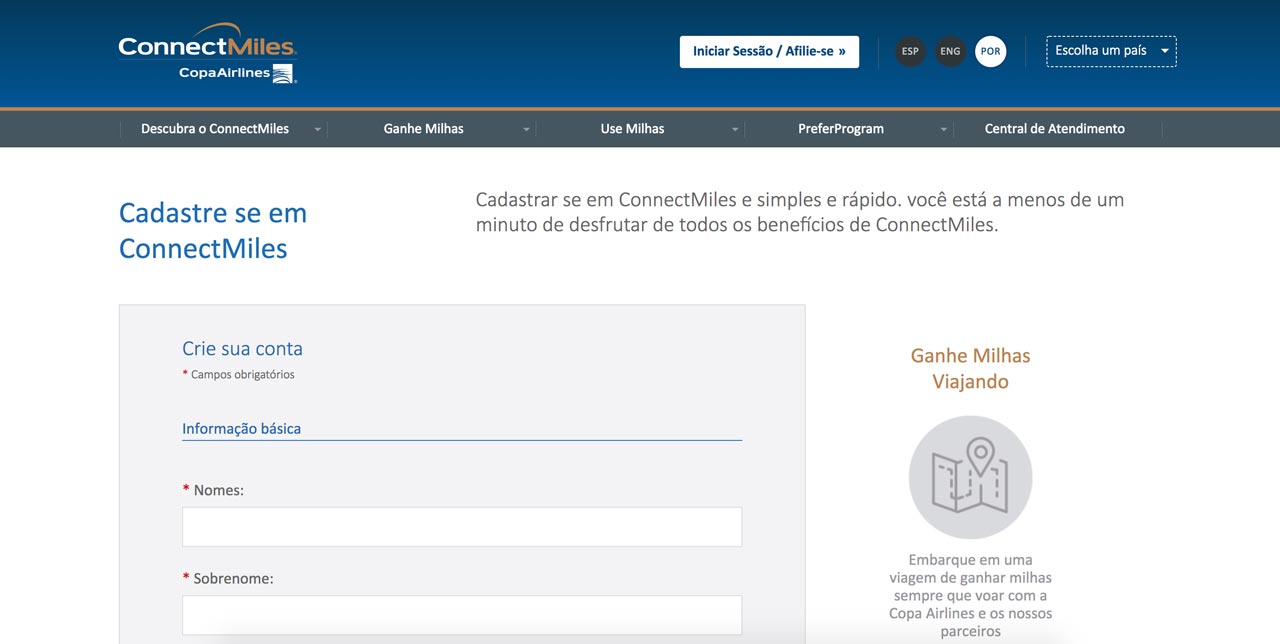Expand the Use Milhas menu arrow

click(735, 129)
